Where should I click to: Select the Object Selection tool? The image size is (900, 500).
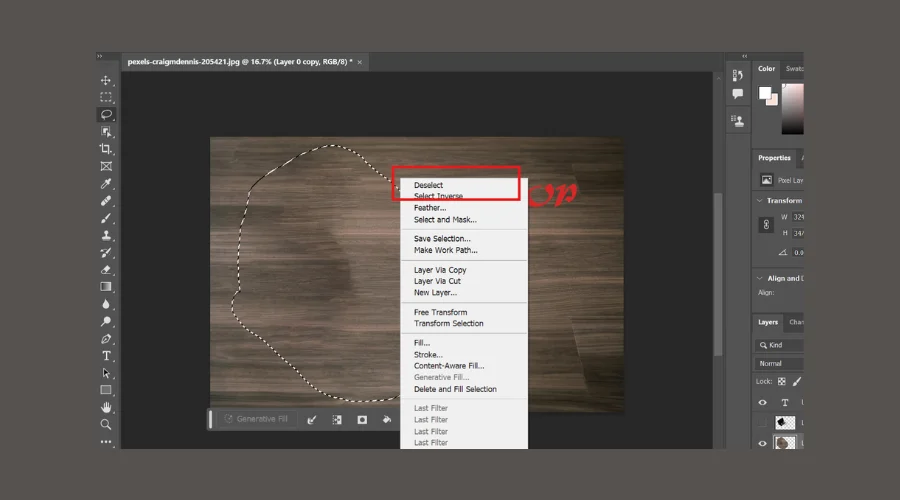coord(106,131)
